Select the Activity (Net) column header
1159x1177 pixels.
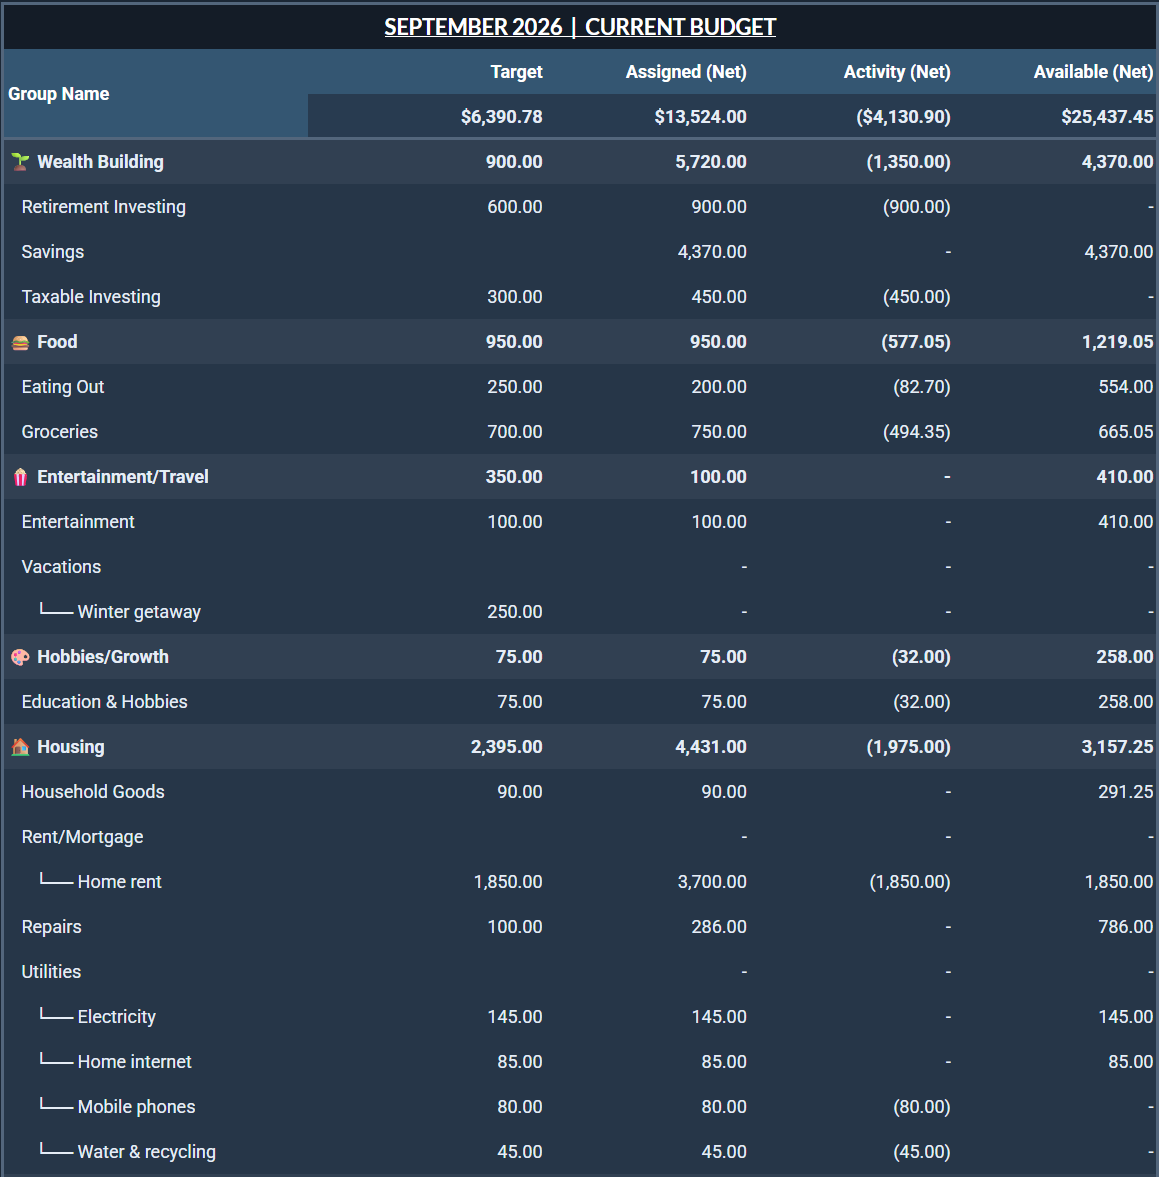897,71
